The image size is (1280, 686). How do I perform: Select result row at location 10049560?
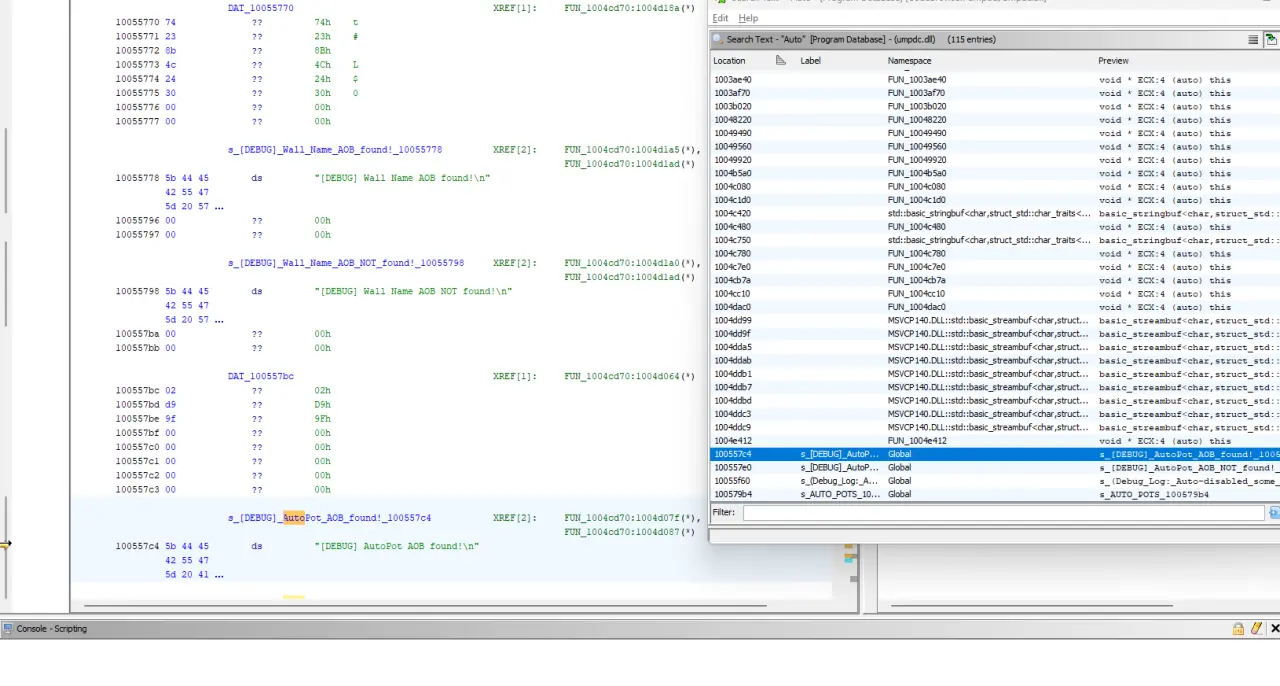(x=995, y=146)
